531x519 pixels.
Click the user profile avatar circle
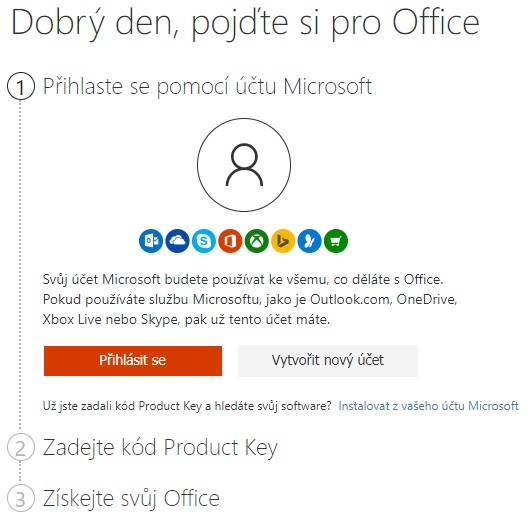(244, 165)
